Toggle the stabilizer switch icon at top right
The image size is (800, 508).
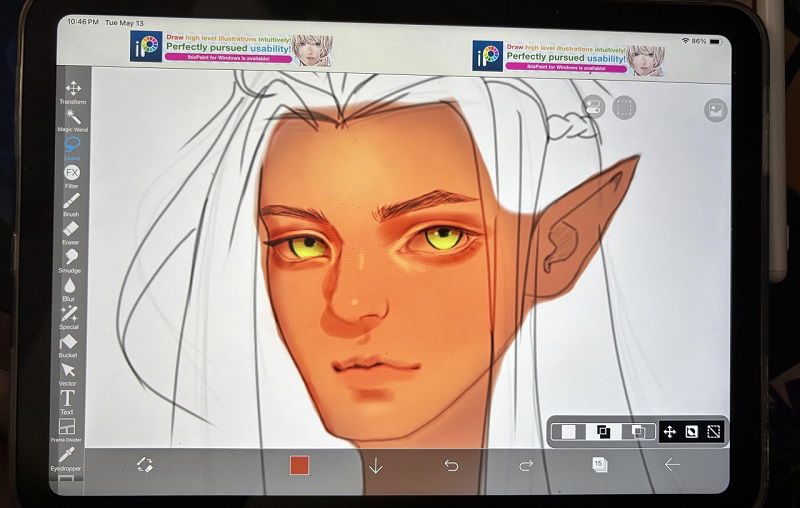pyautogui.click(x=593, y=107)
